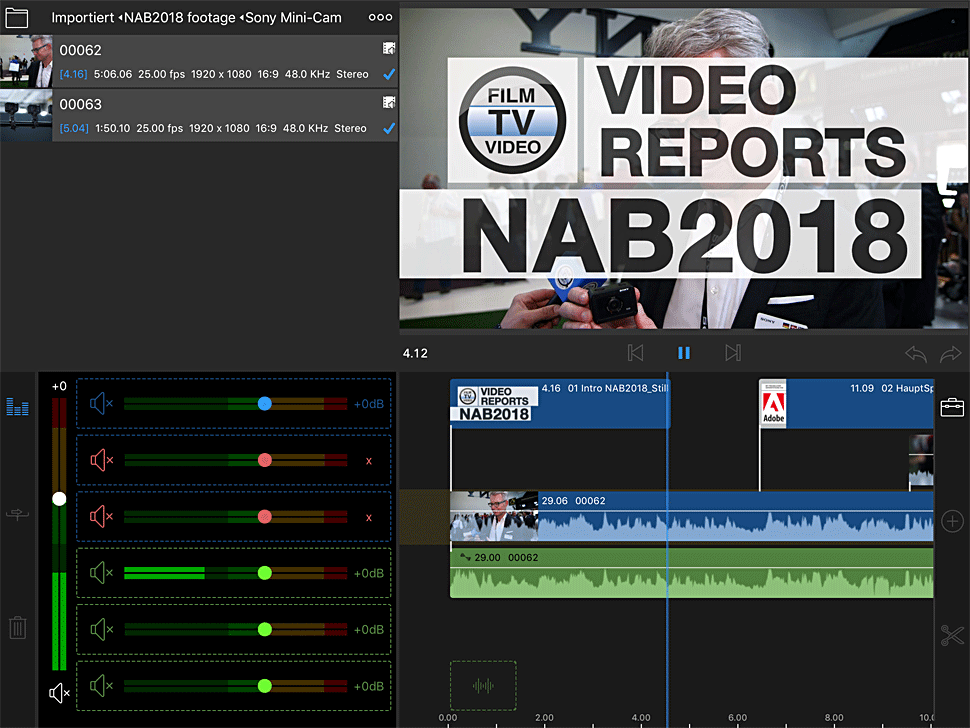The width and height of the screenshot is (970, 728).
Task: Select the 02 HauptSp clip on timeline
Action: point(846,404)
